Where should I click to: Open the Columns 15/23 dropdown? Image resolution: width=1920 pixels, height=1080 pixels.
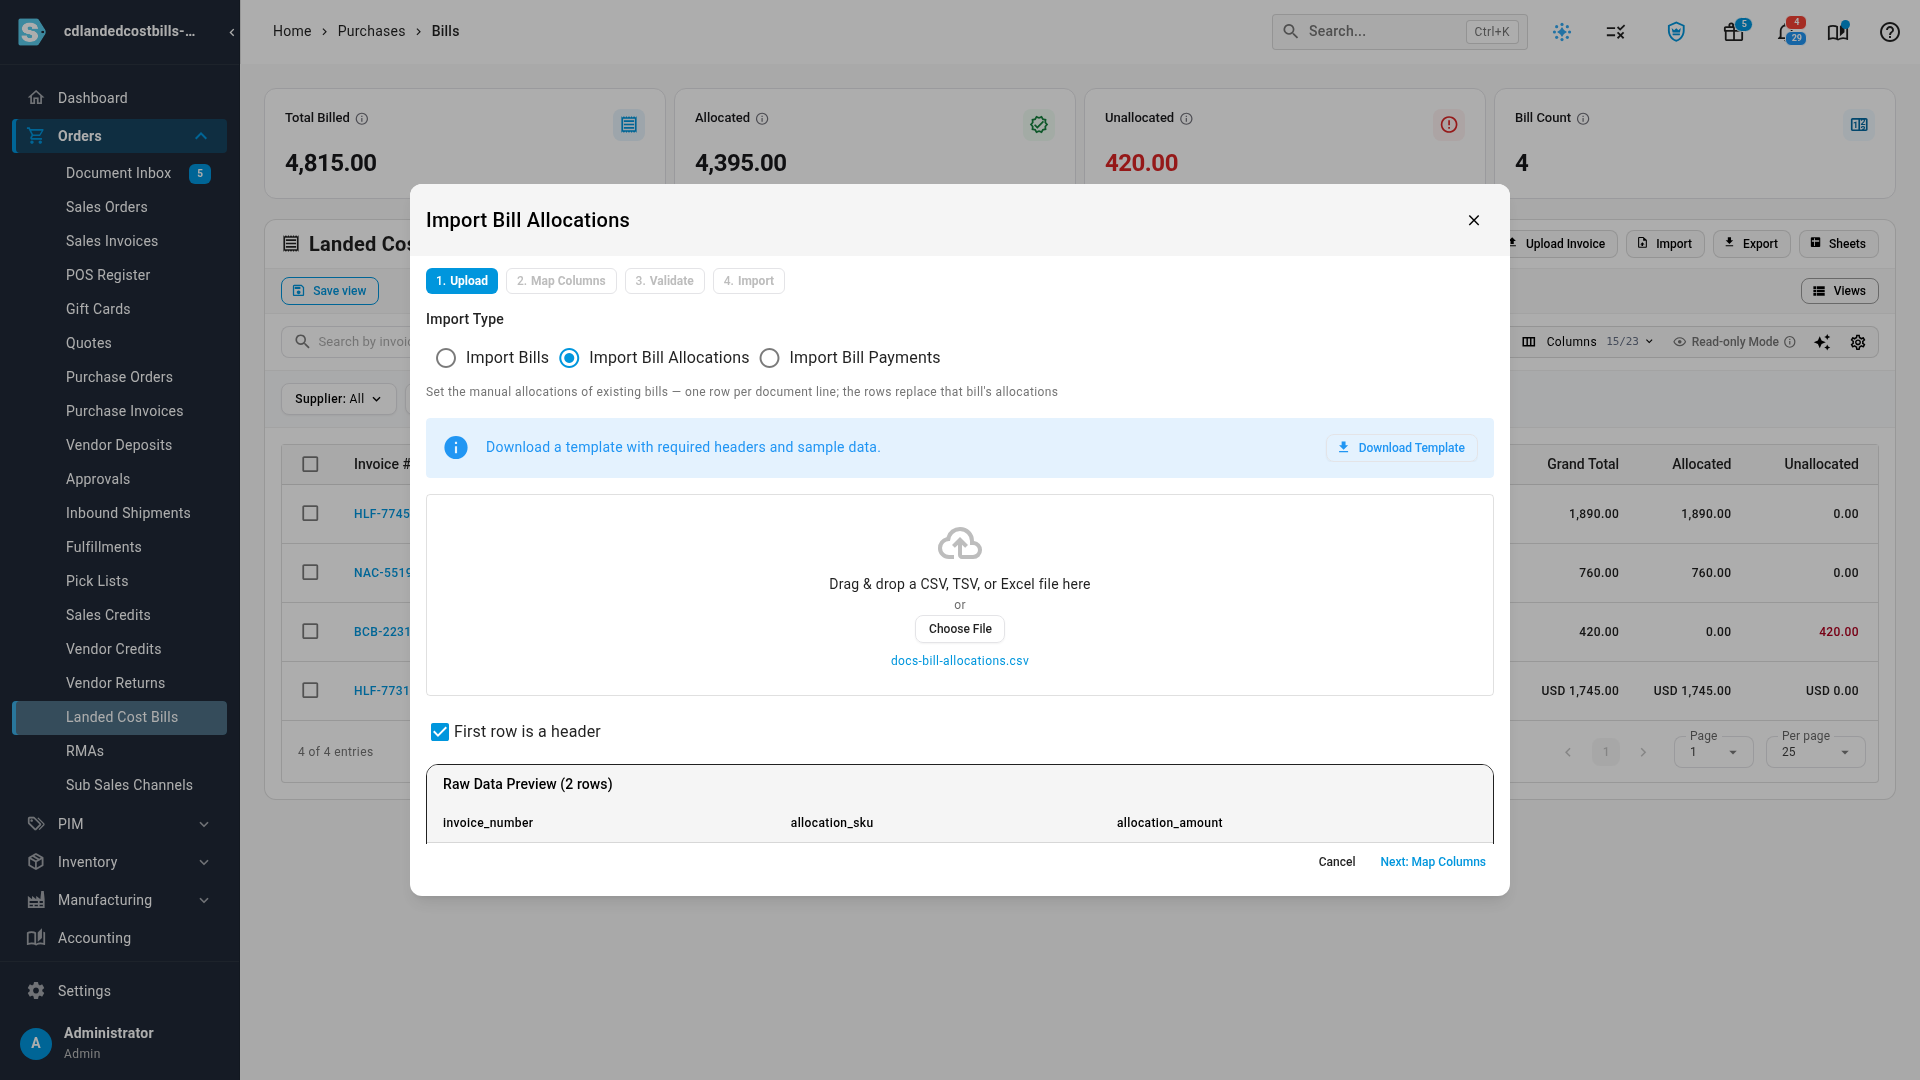pyautogui.click(x=1587, y=342)
